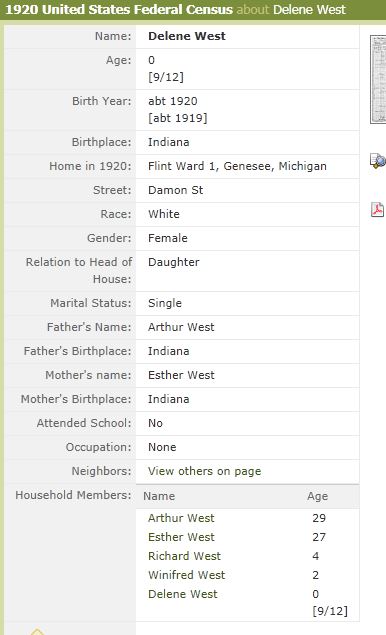
Task: Click the bold Delene West name value
Action: pyautogui.click(x=187, y=36)
